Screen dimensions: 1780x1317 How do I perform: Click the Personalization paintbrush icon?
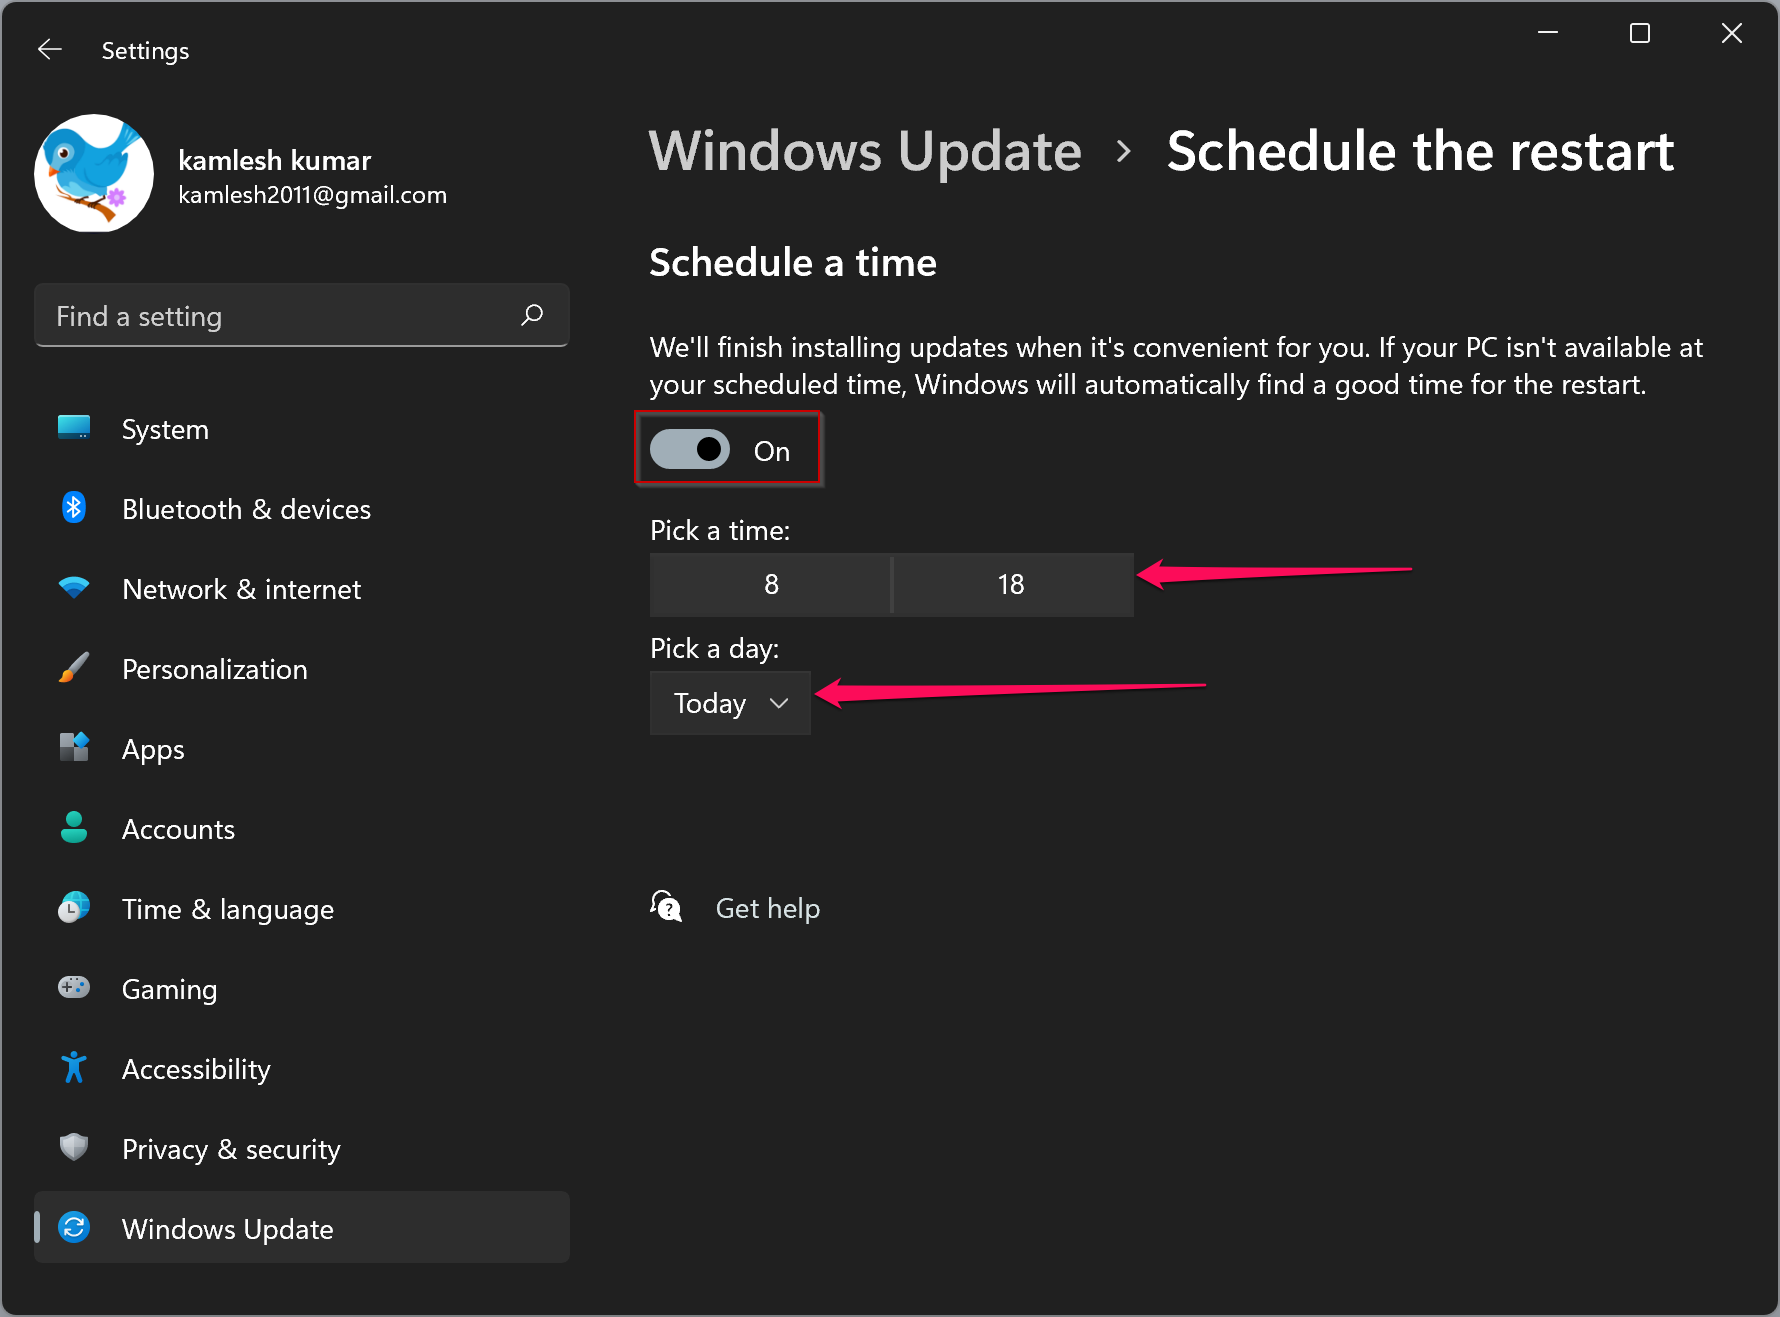click(x=74, y=668)
